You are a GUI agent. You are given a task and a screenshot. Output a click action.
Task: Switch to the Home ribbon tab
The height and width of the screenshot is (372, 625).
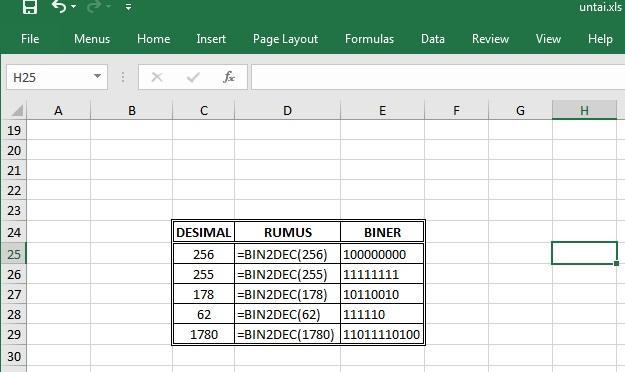(153, 39)
